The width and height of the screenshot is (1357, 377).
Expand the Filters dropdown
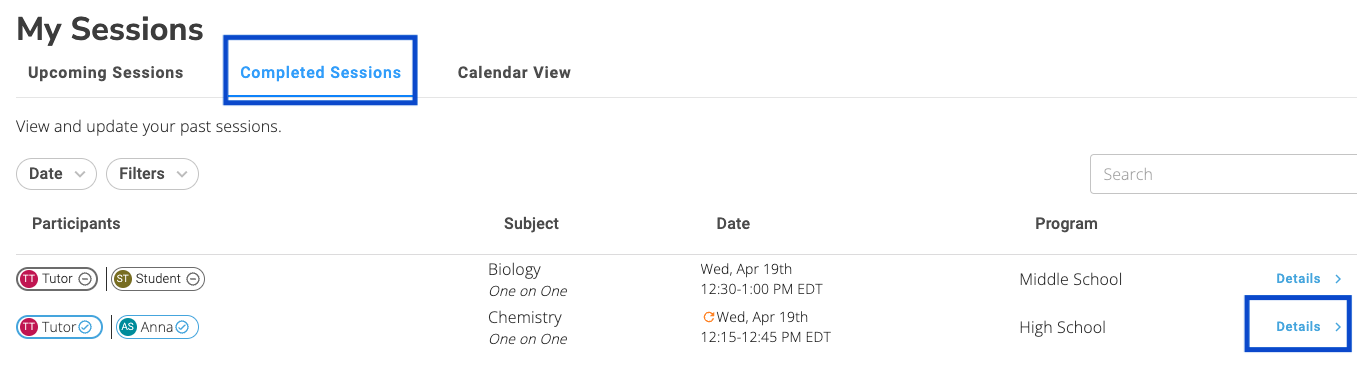point(152,174)
